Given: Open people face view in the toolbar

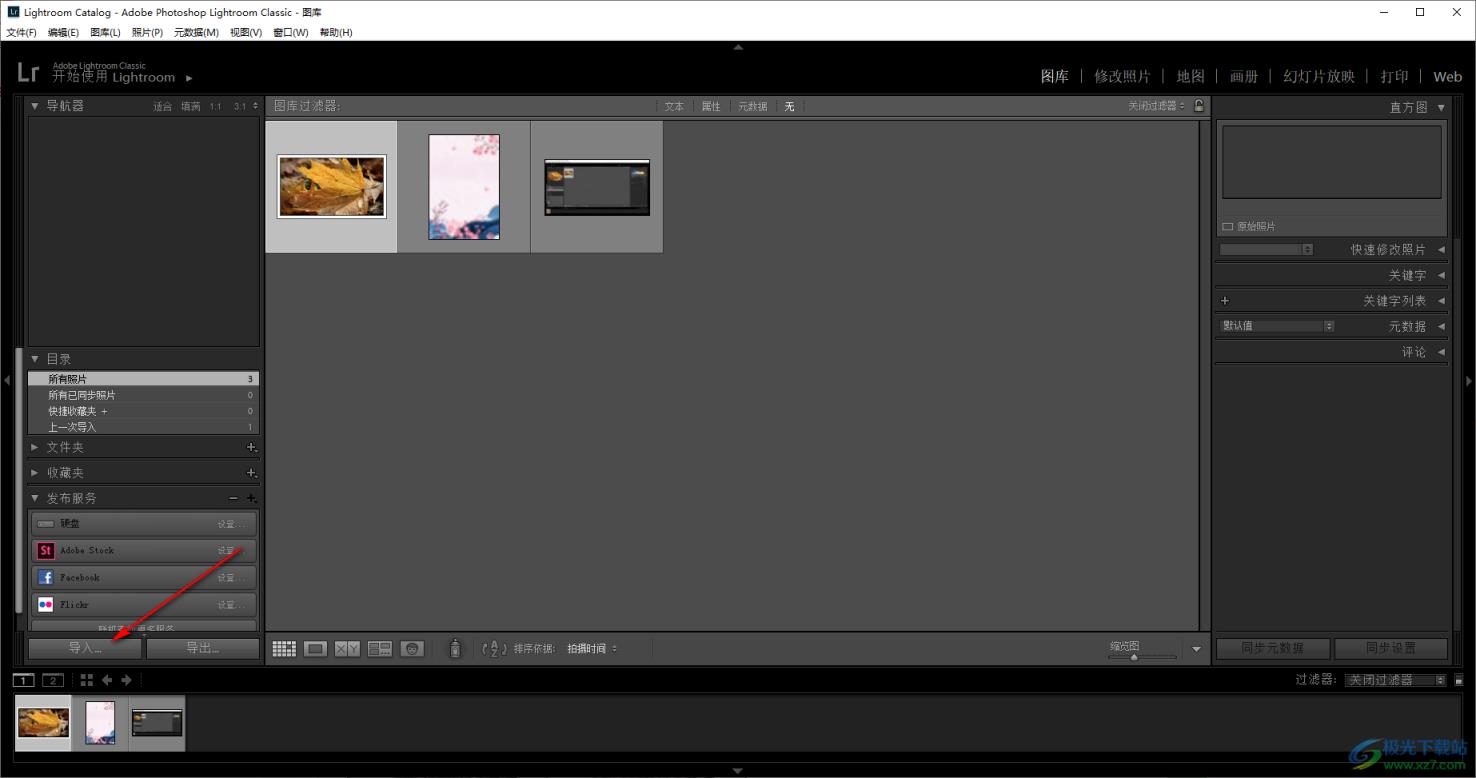Looking at the screenshot, I should 412,649.
